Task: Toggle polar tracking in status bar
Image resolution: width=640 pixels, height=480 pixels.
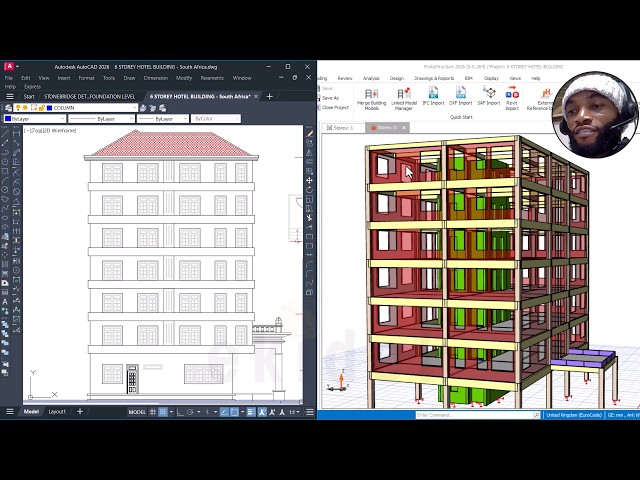Action: [x=190, y=412]
